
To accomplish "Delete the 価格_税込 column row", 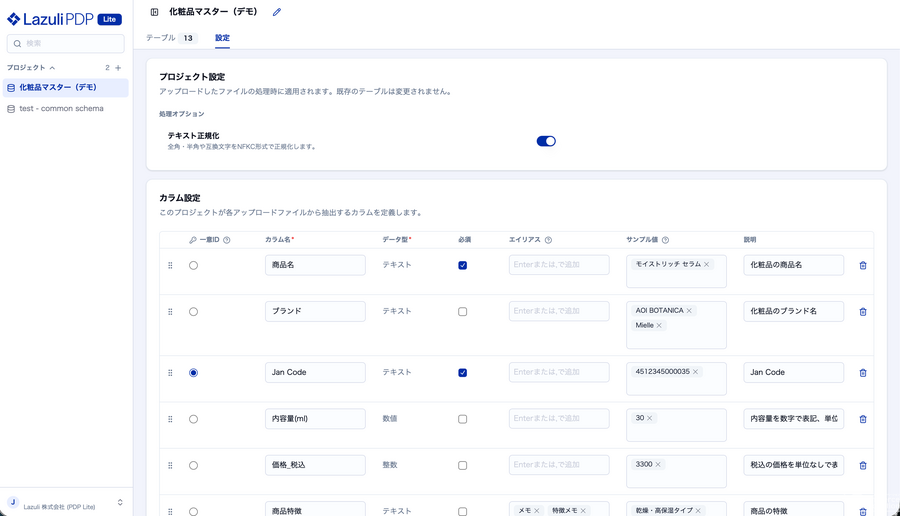I will (863, 465).
